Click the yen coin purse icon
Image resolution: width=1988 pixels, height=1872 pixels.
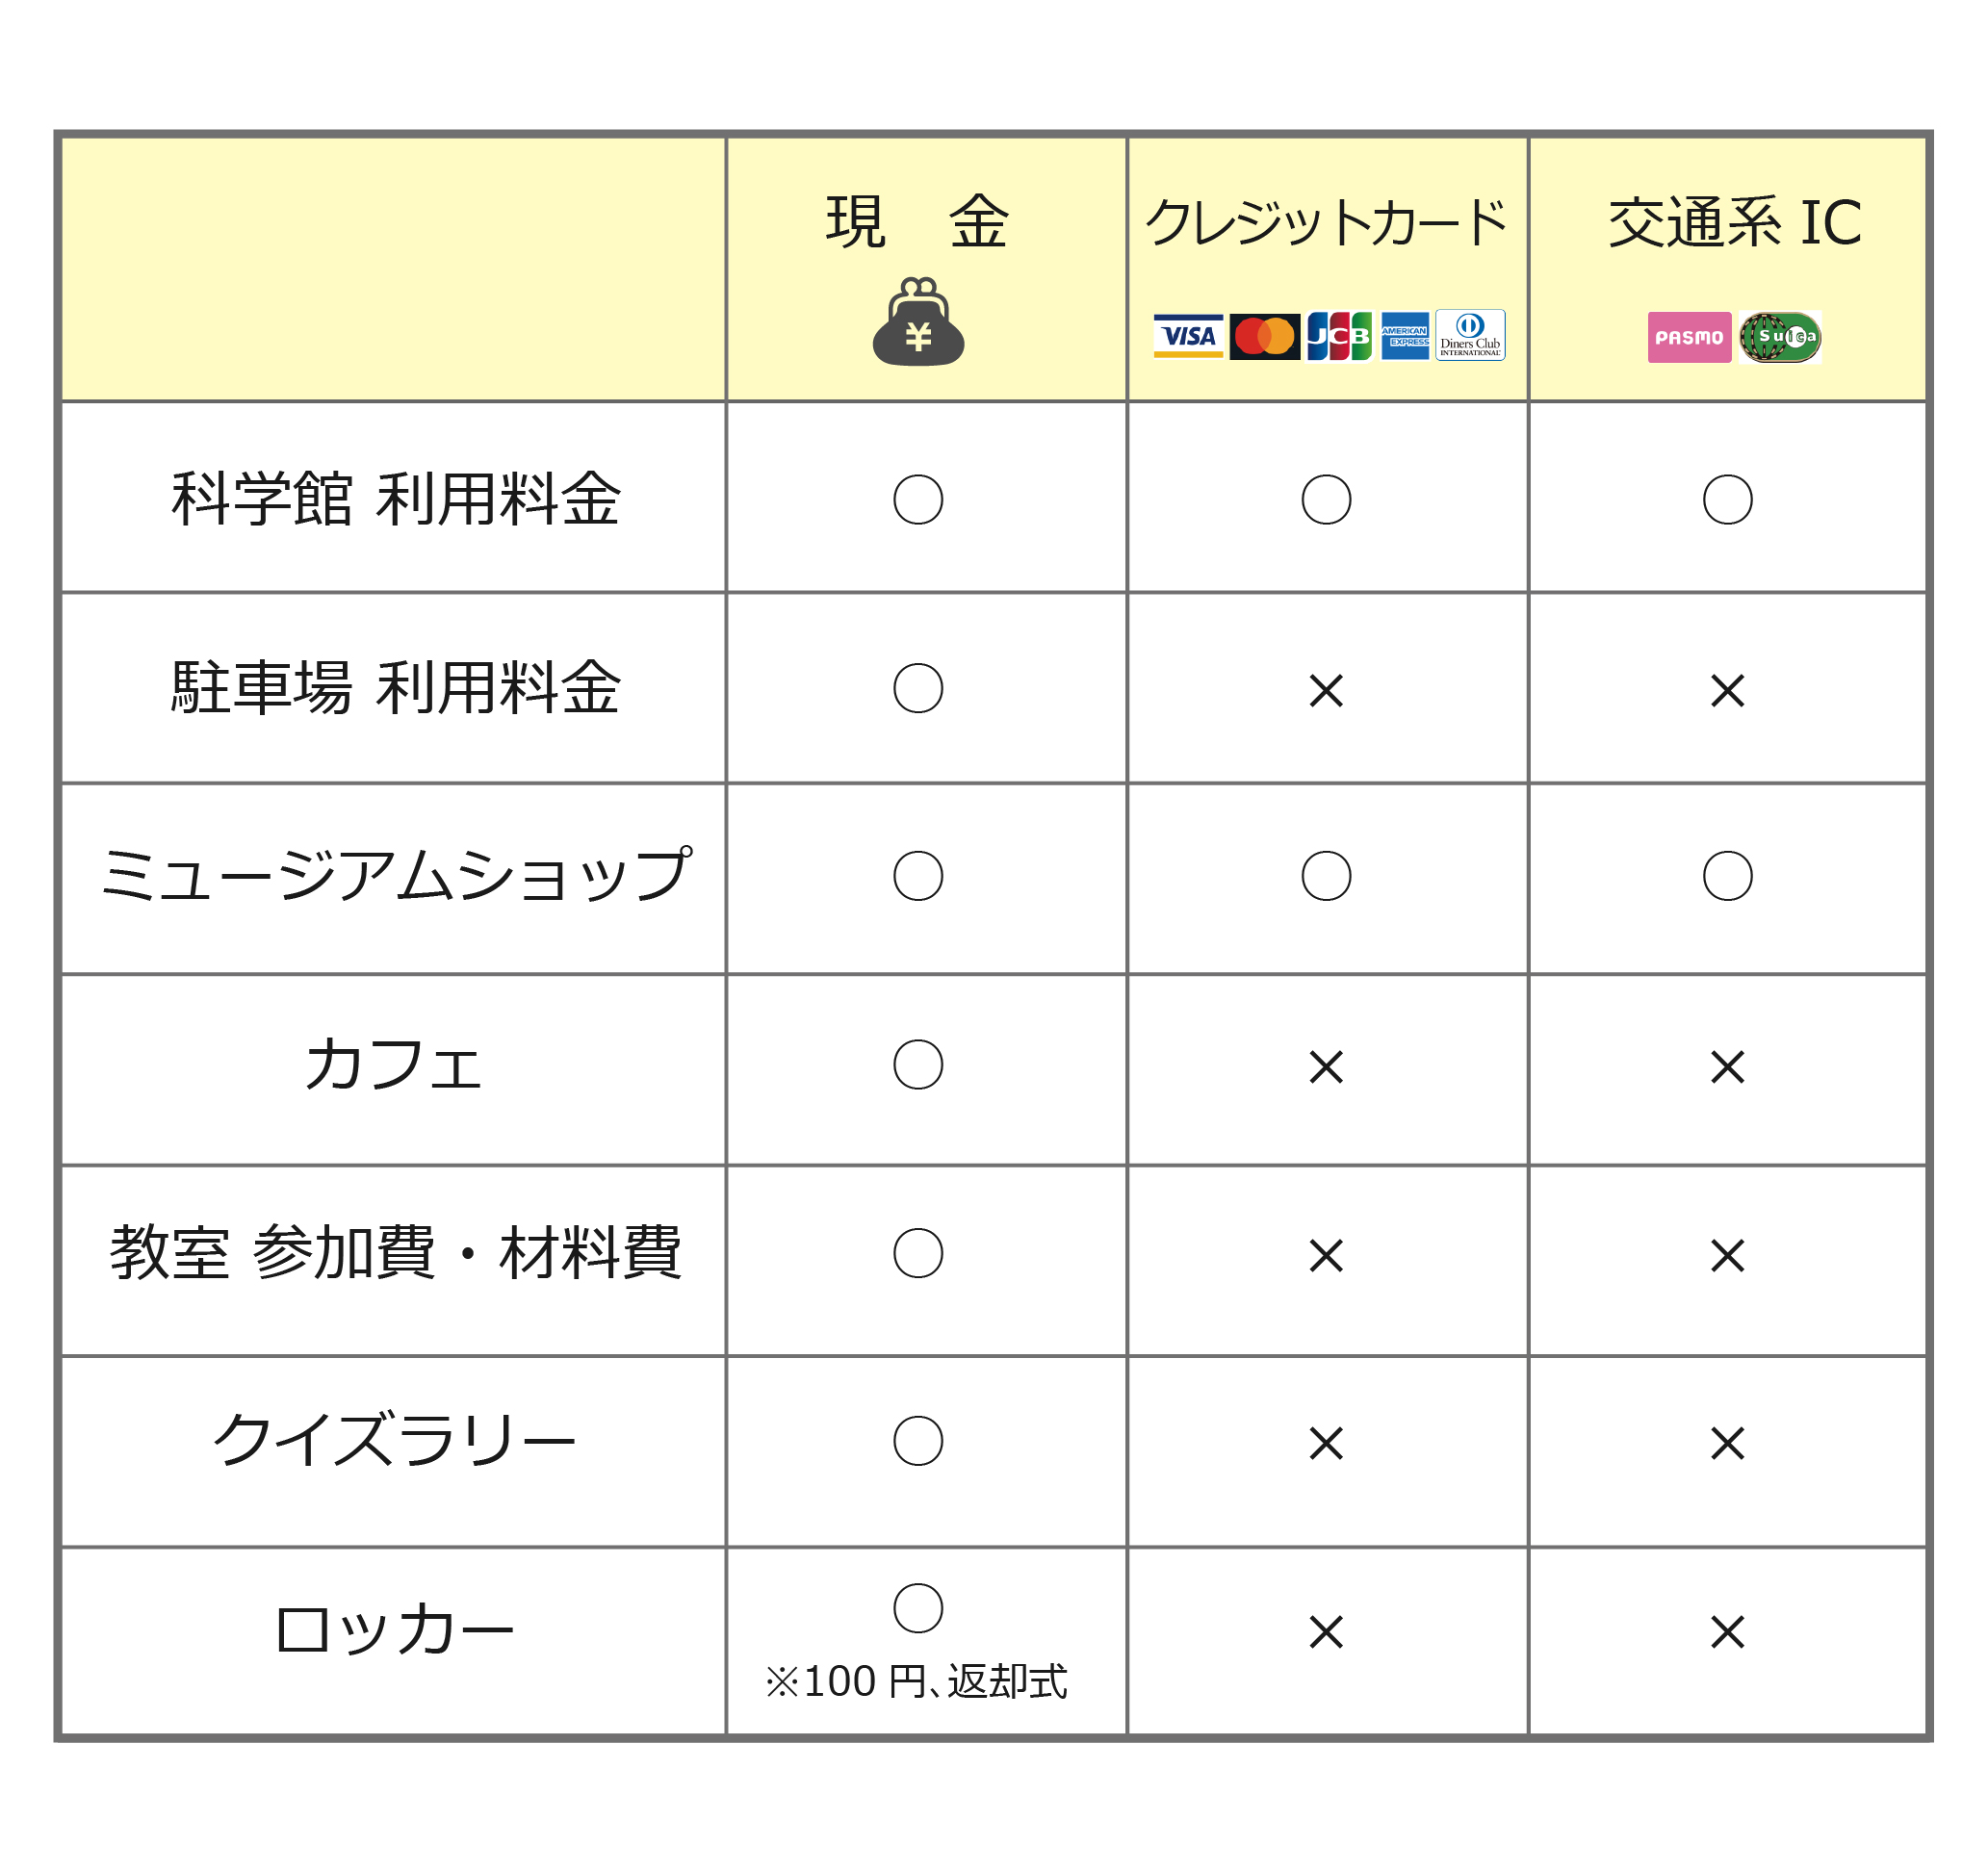[918, 321]
